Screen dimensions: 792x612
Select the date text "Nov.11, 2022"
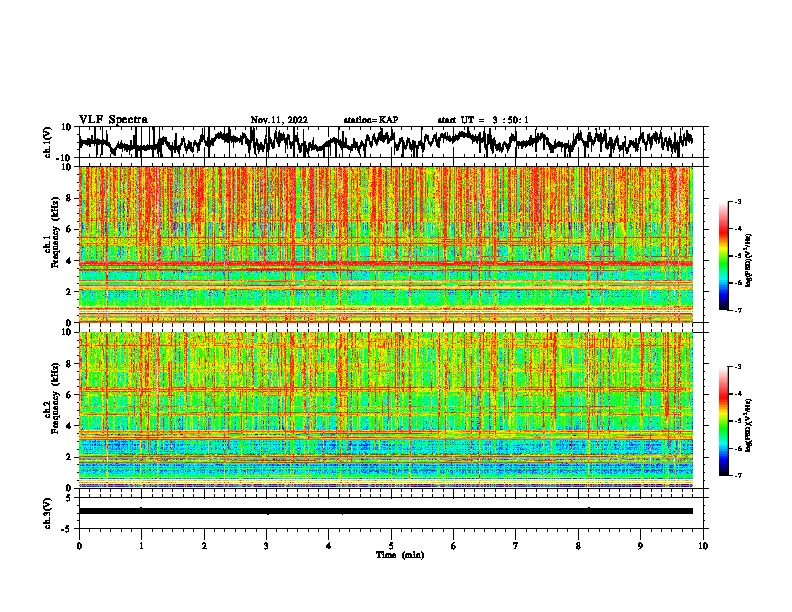[279, 120]
